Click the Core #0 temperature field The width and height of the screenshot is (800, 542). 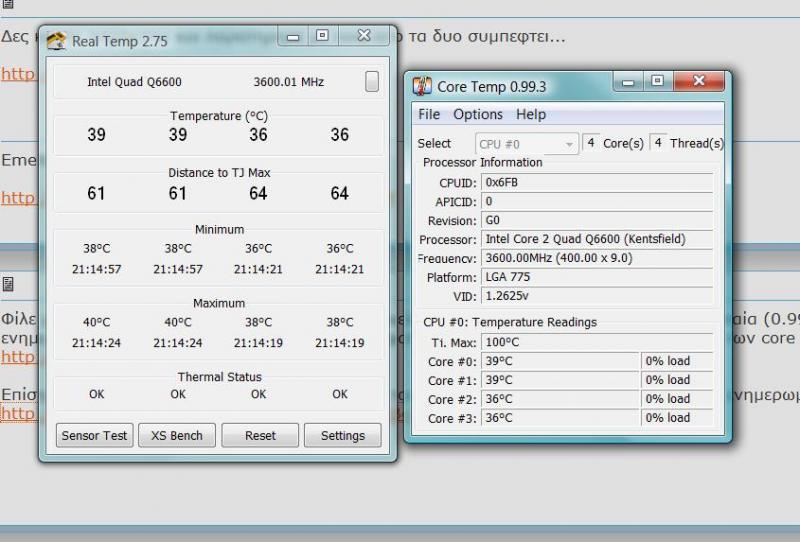(560, 361)
